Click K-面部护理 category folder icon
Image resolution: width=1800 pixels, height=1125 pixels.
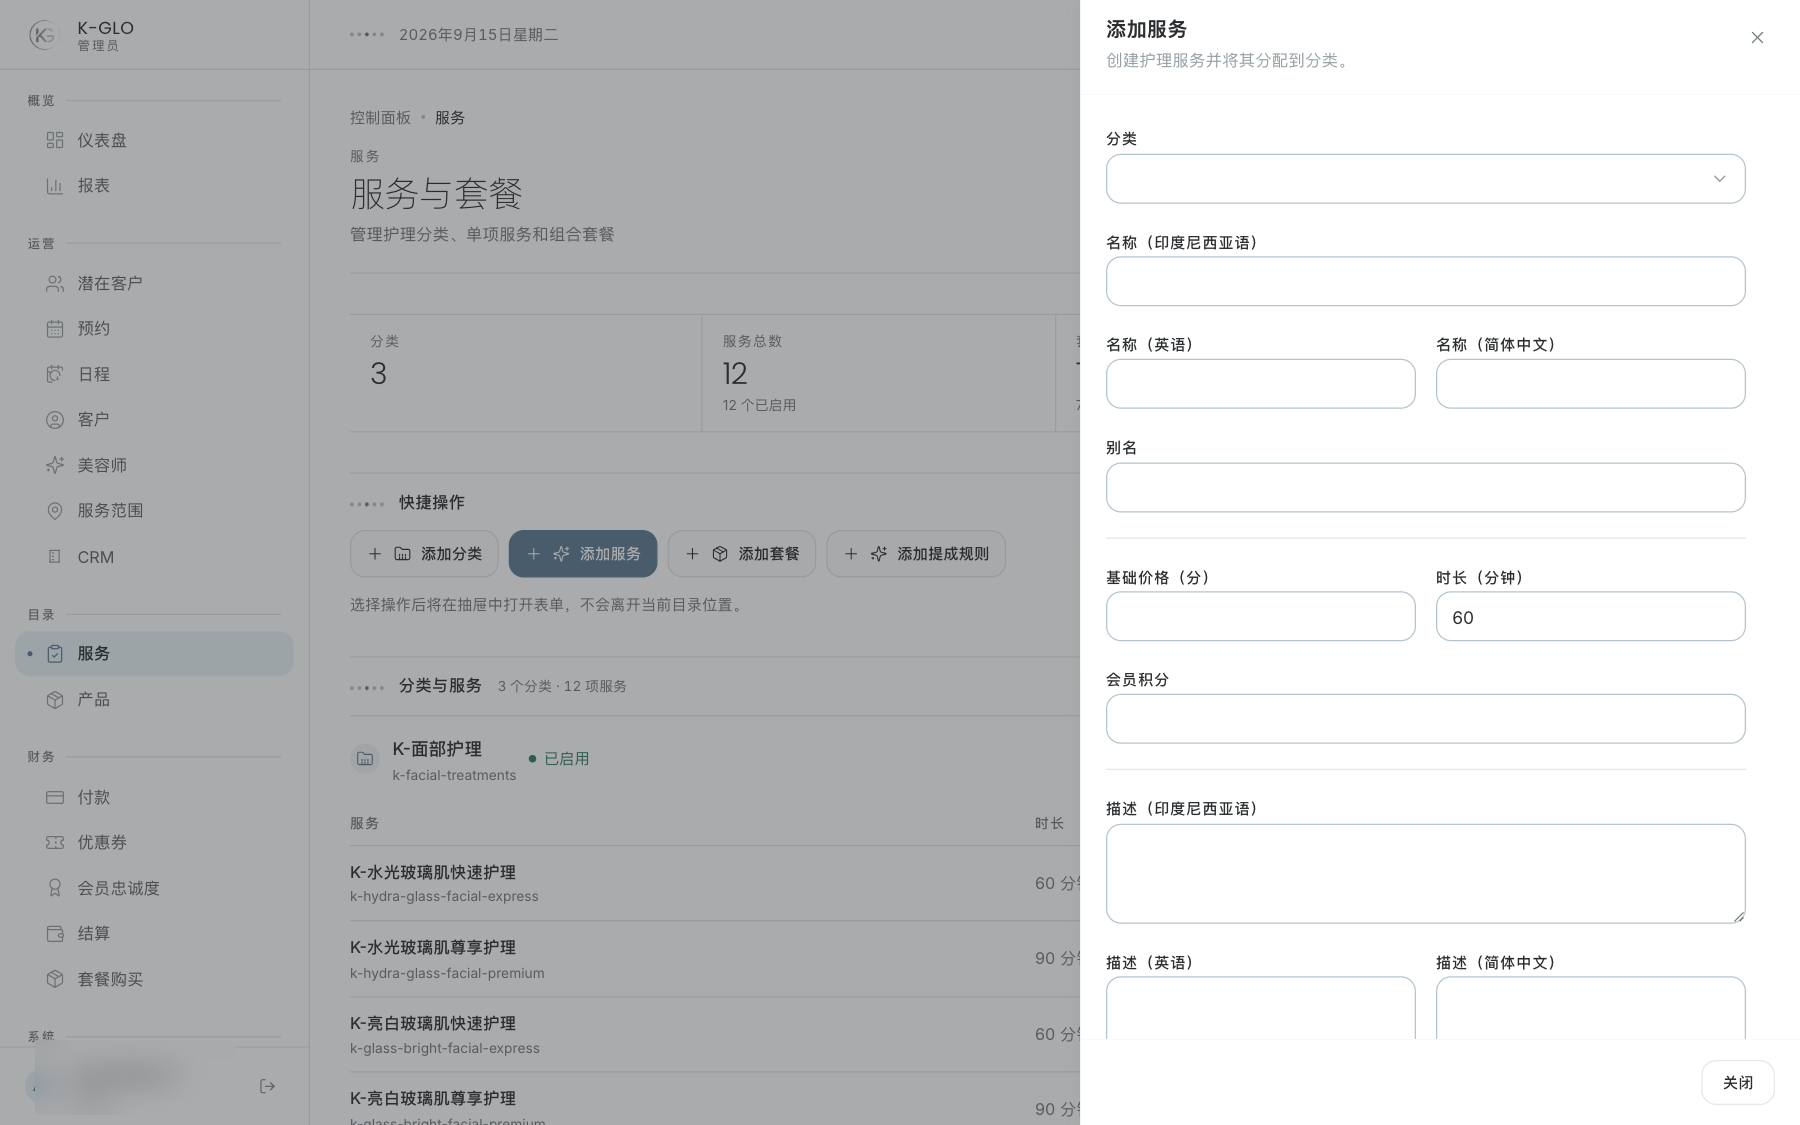coord(365,759)
